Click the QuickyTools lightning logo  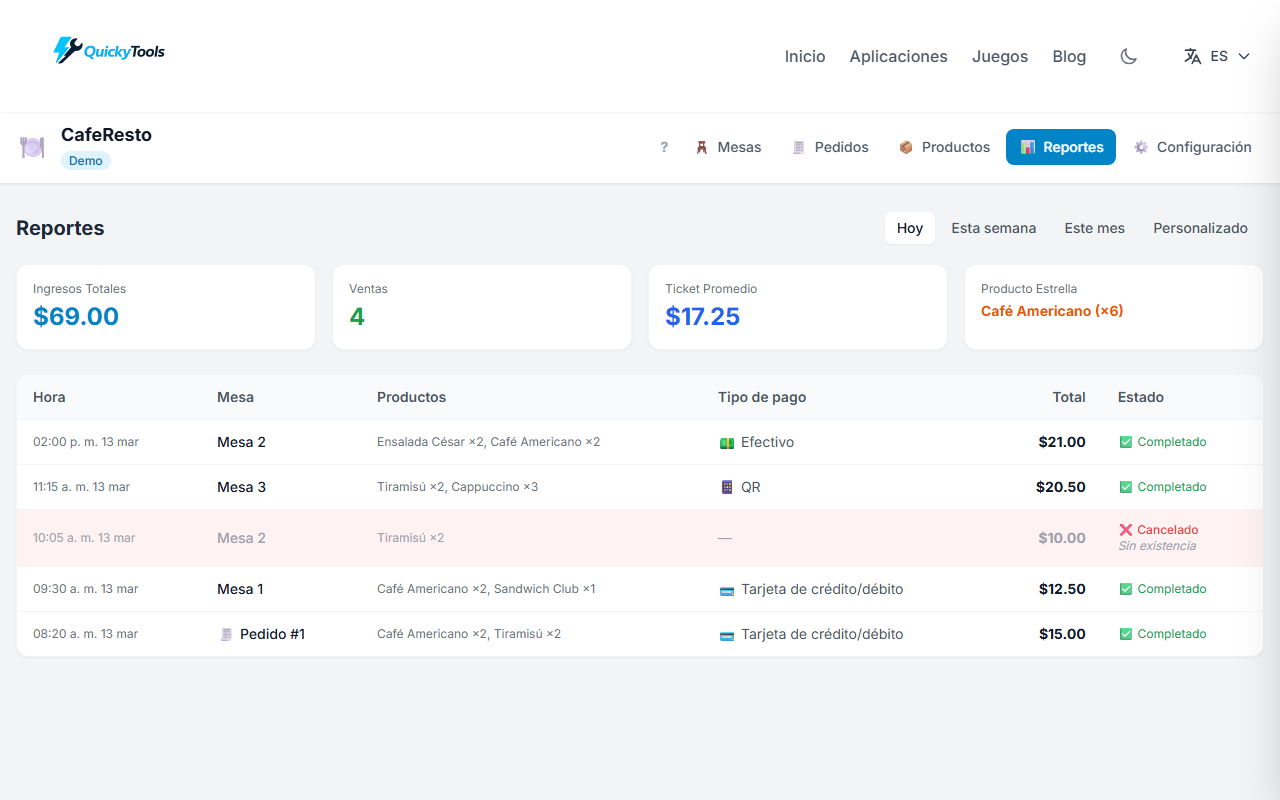point(66,49)
